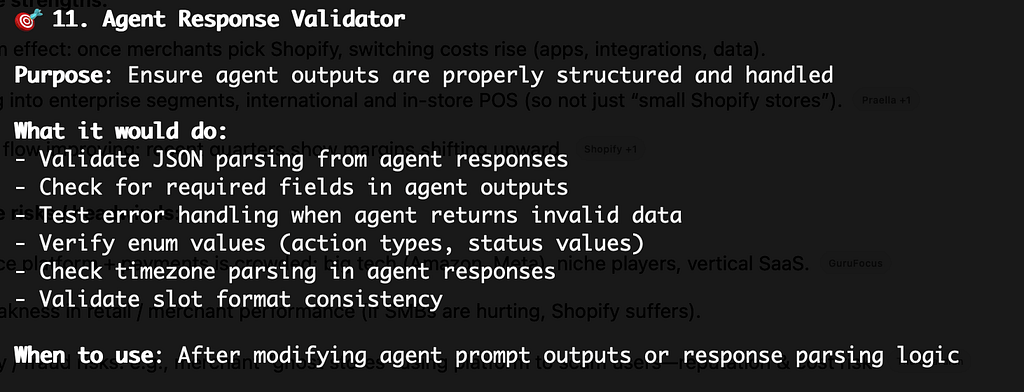Click the bold 'When to use' label
The width and height of the screenshot is (1024, 392).
coord(89,355)
